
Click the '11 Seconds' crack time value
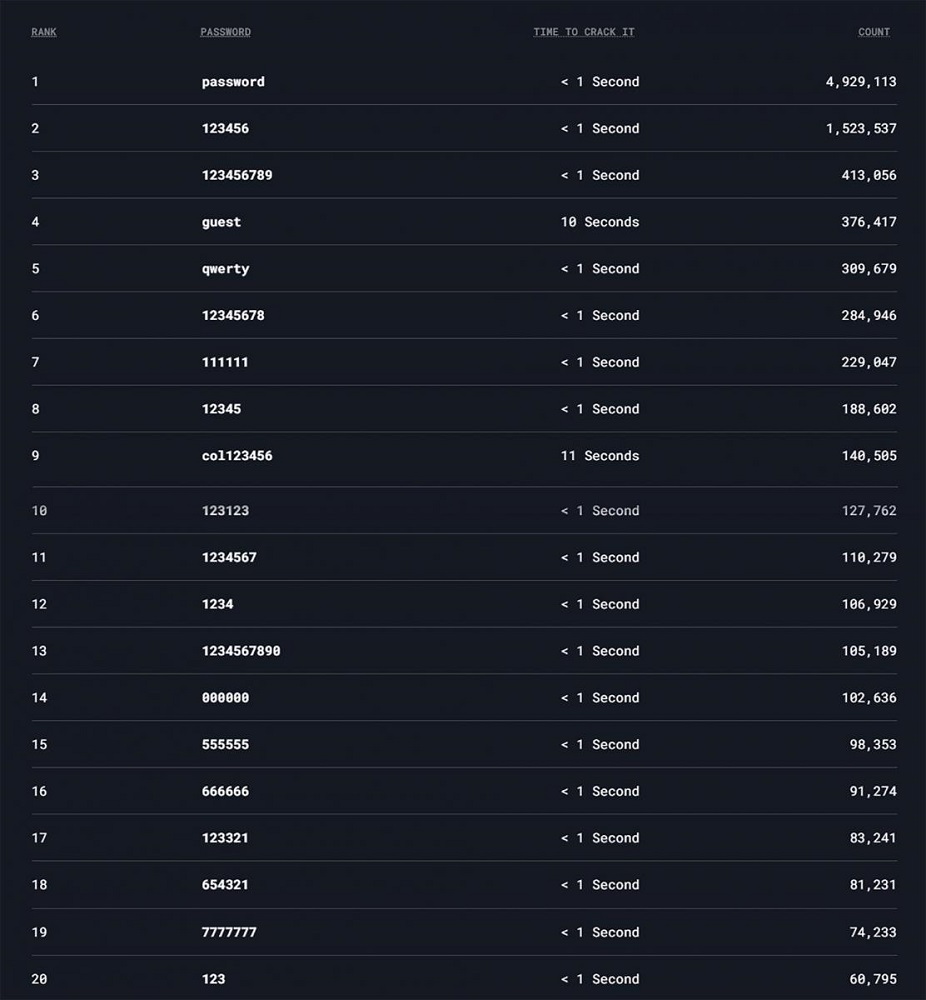click(x=599, y=456)
